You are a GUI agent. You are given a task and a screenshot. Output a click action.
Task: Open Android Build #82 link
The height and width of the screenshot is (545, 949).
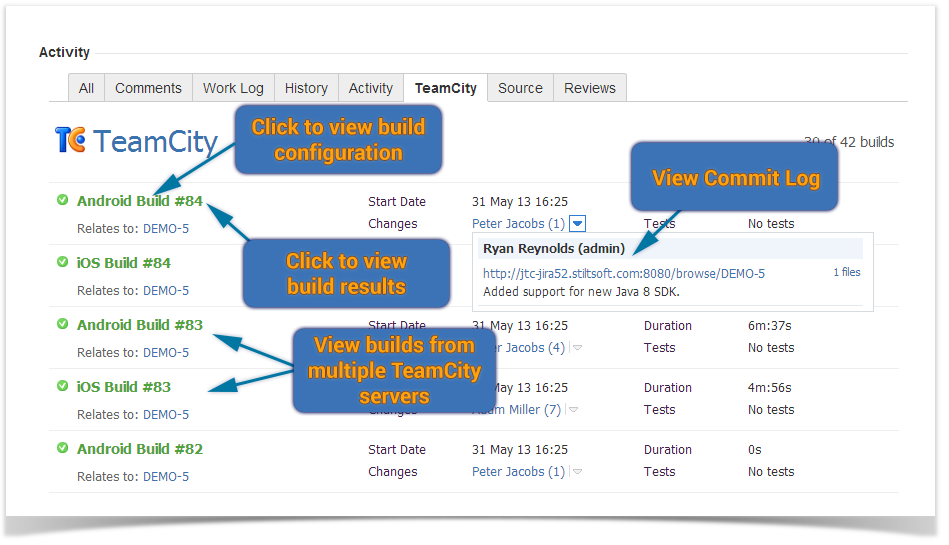(140, 449)
